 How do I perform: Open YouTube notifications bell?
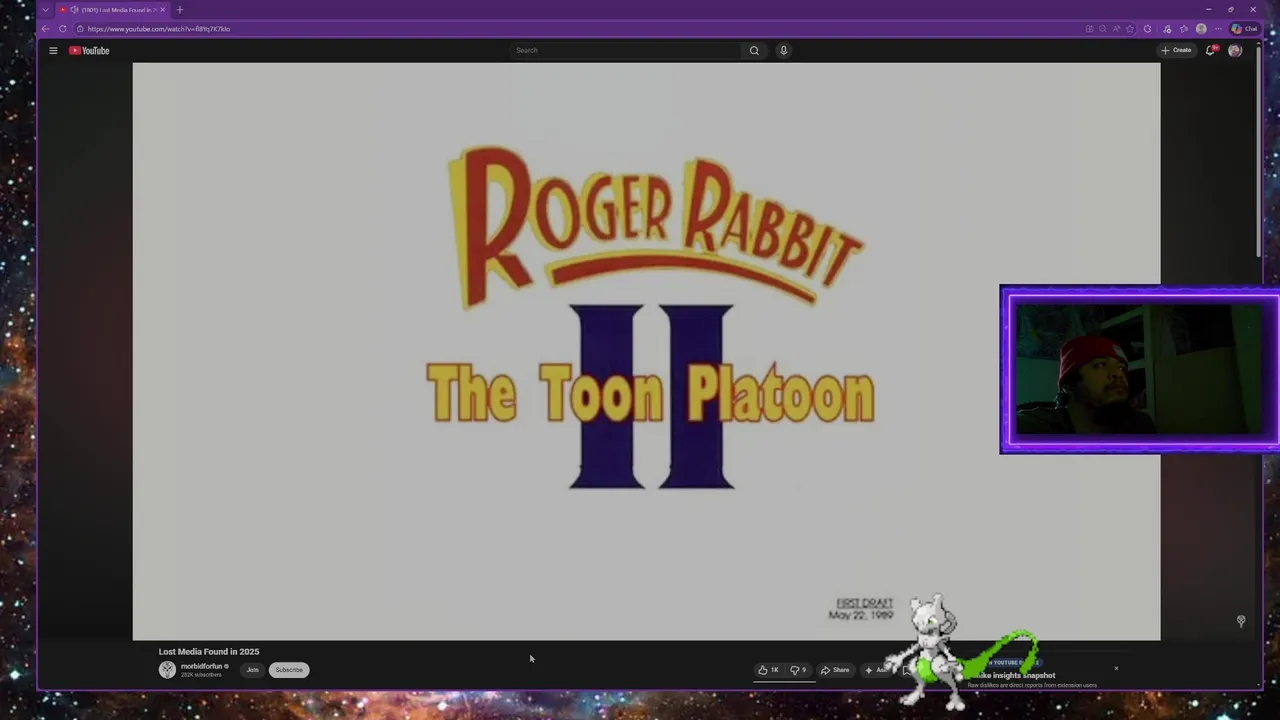tap(1210, 50)
